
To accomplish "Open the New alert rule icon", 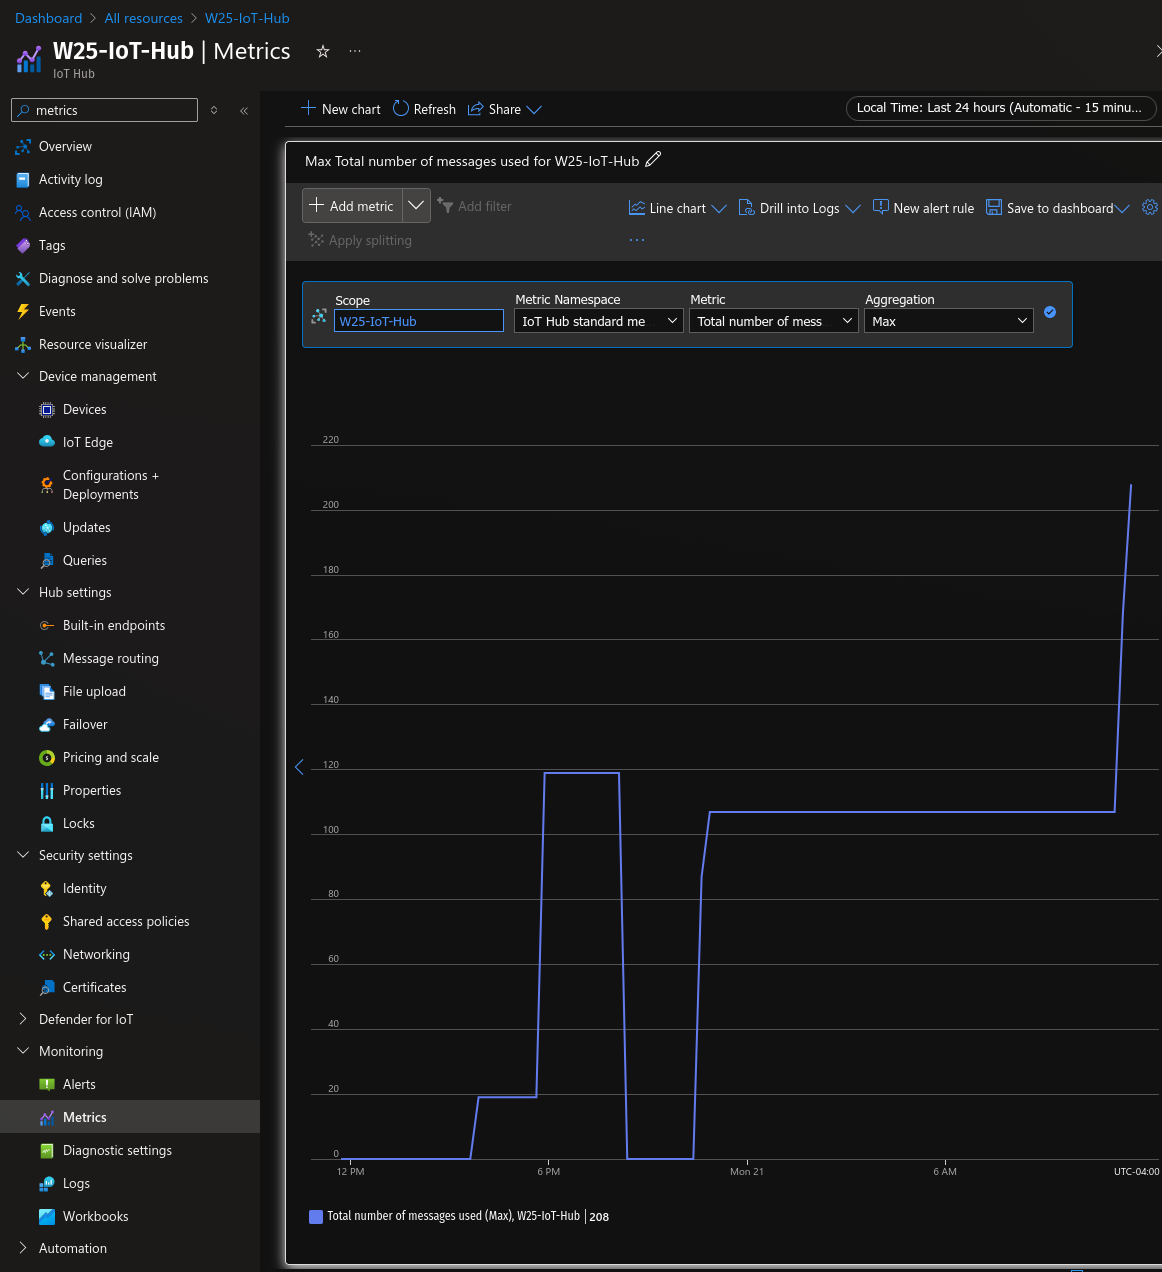I will (880, 207).
